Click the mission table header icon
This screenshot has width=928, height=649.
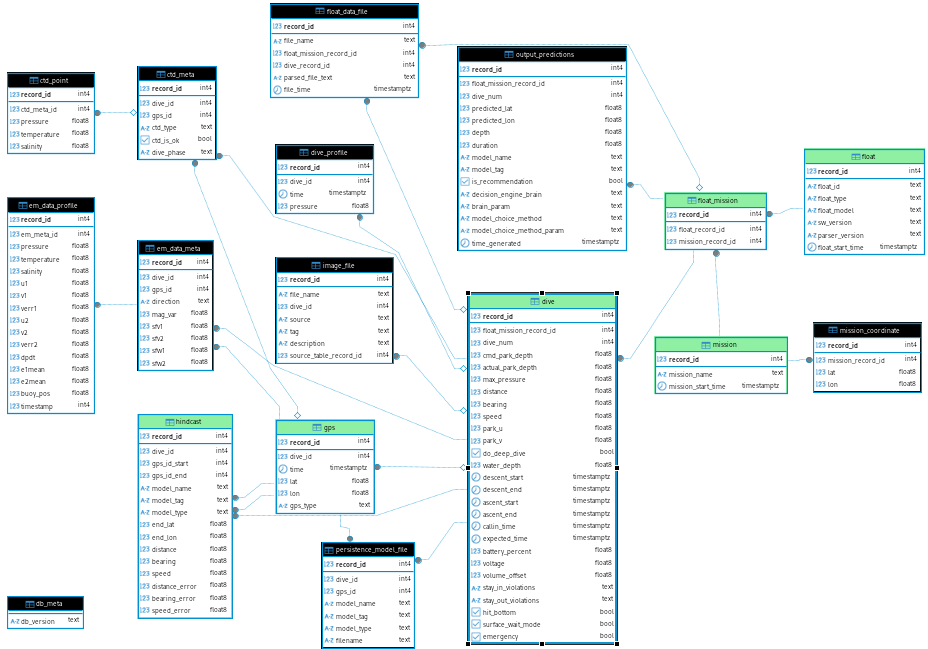(x=705, y=345)
